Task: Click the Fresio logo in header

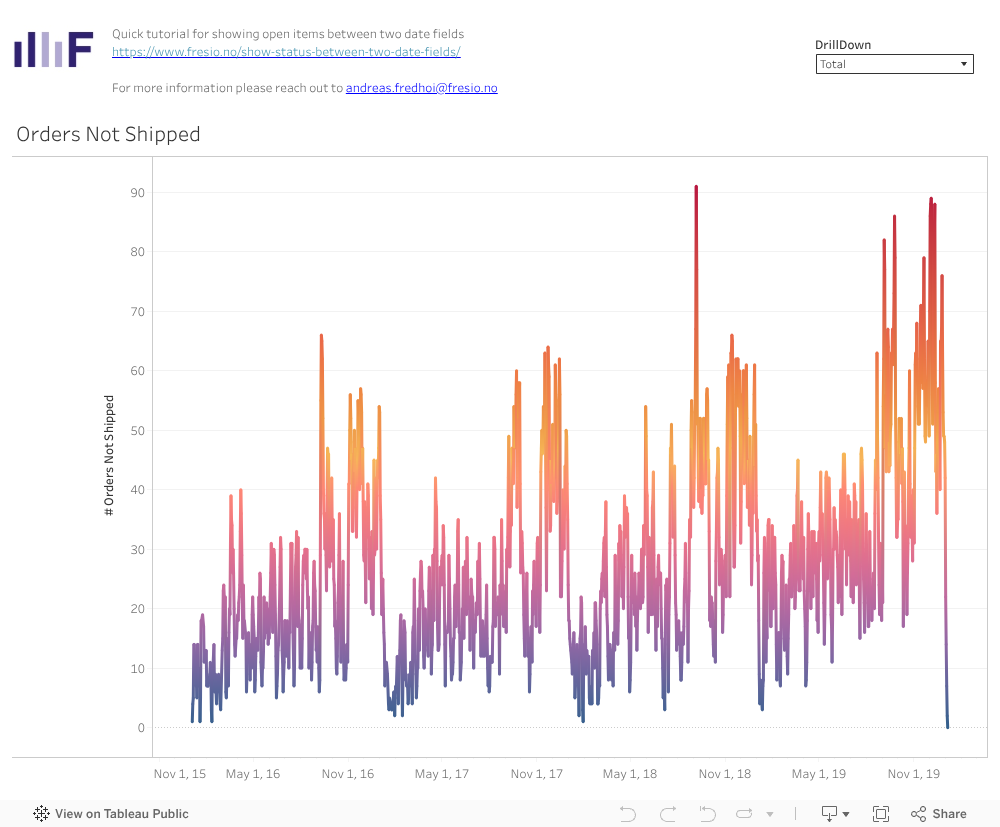Action: [x=53, y=49]
